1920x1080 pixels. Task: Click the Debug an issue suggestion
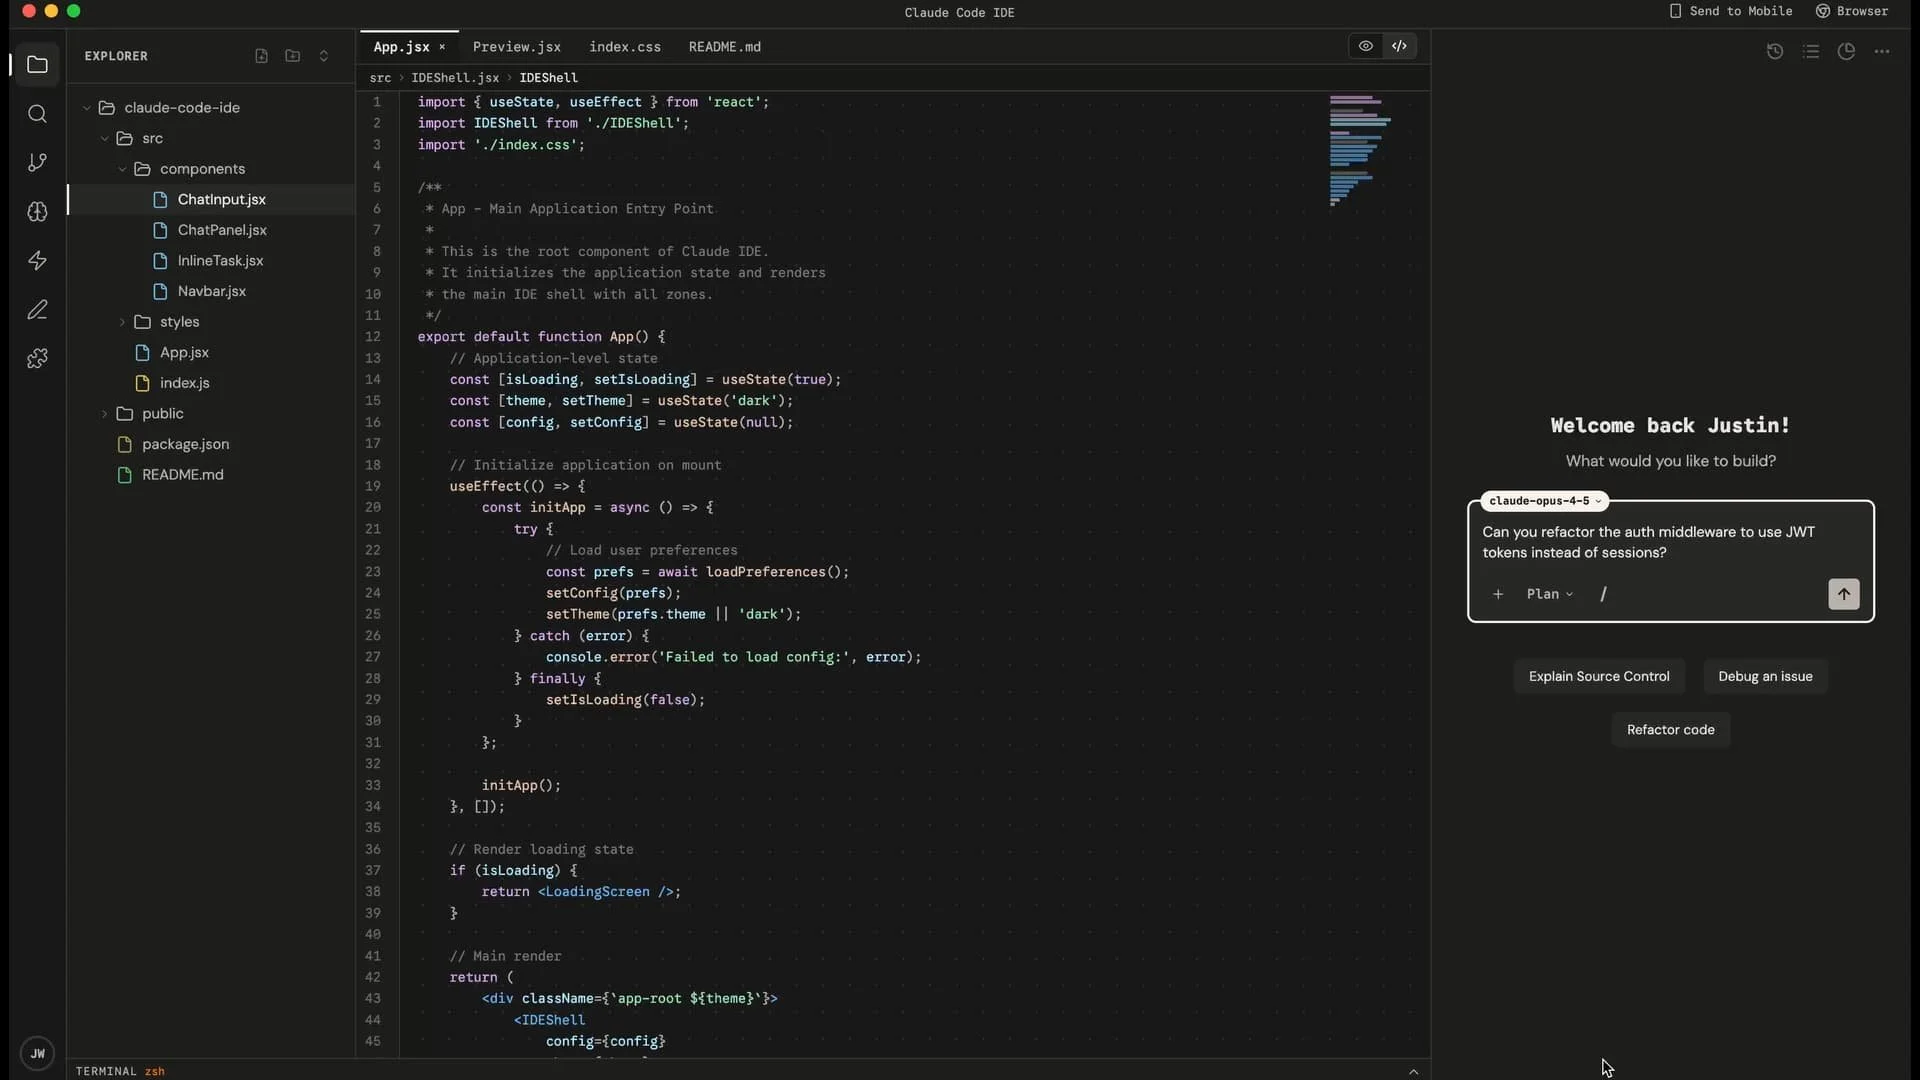tap(1764, 677)
